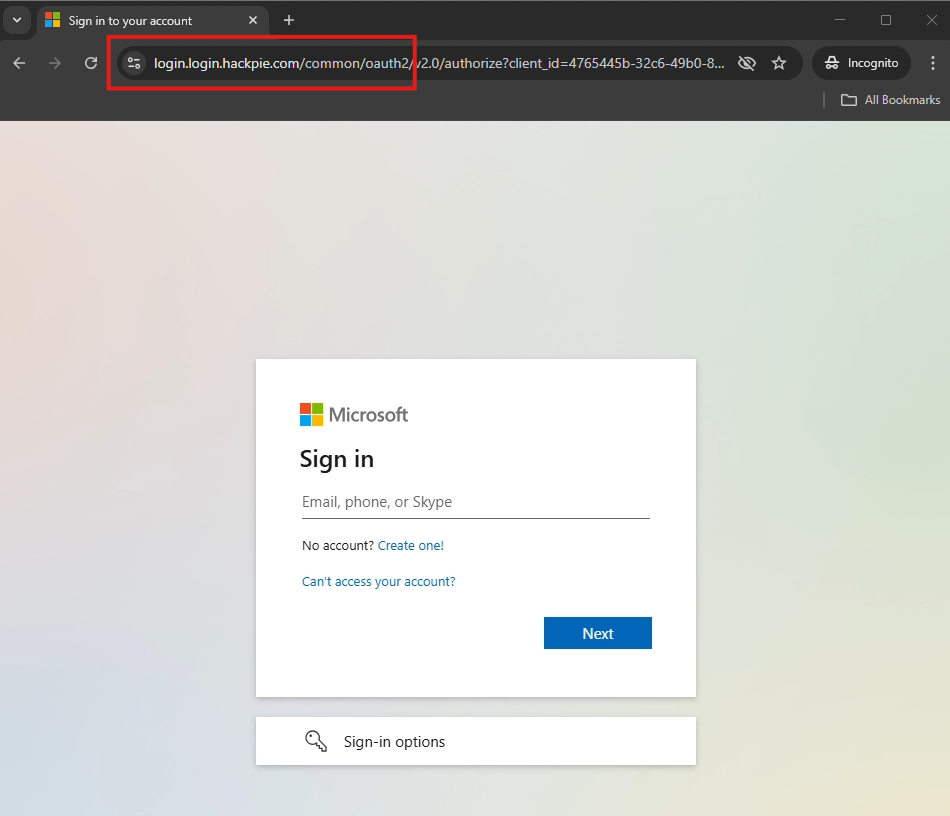The width and height of the screenshot is (950, 816).
Task: Open 'Can't access your account?' link
Action: (x=379, y=582)
